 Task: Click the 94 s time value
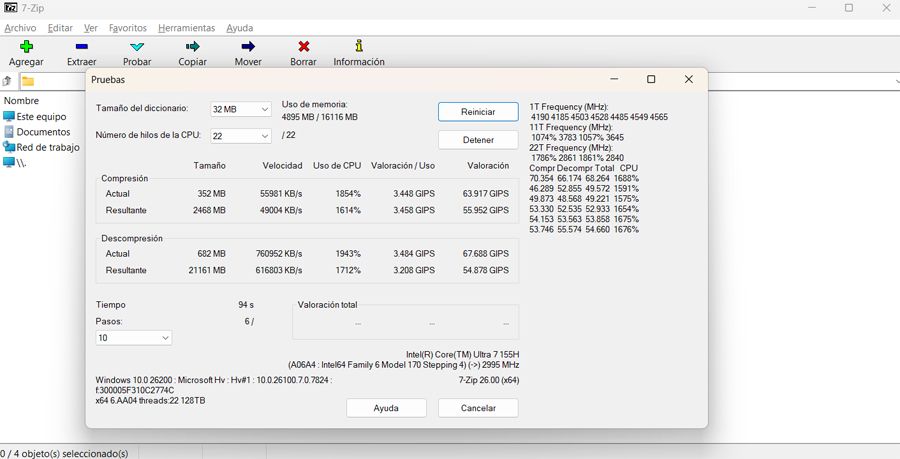coord(246,305)
